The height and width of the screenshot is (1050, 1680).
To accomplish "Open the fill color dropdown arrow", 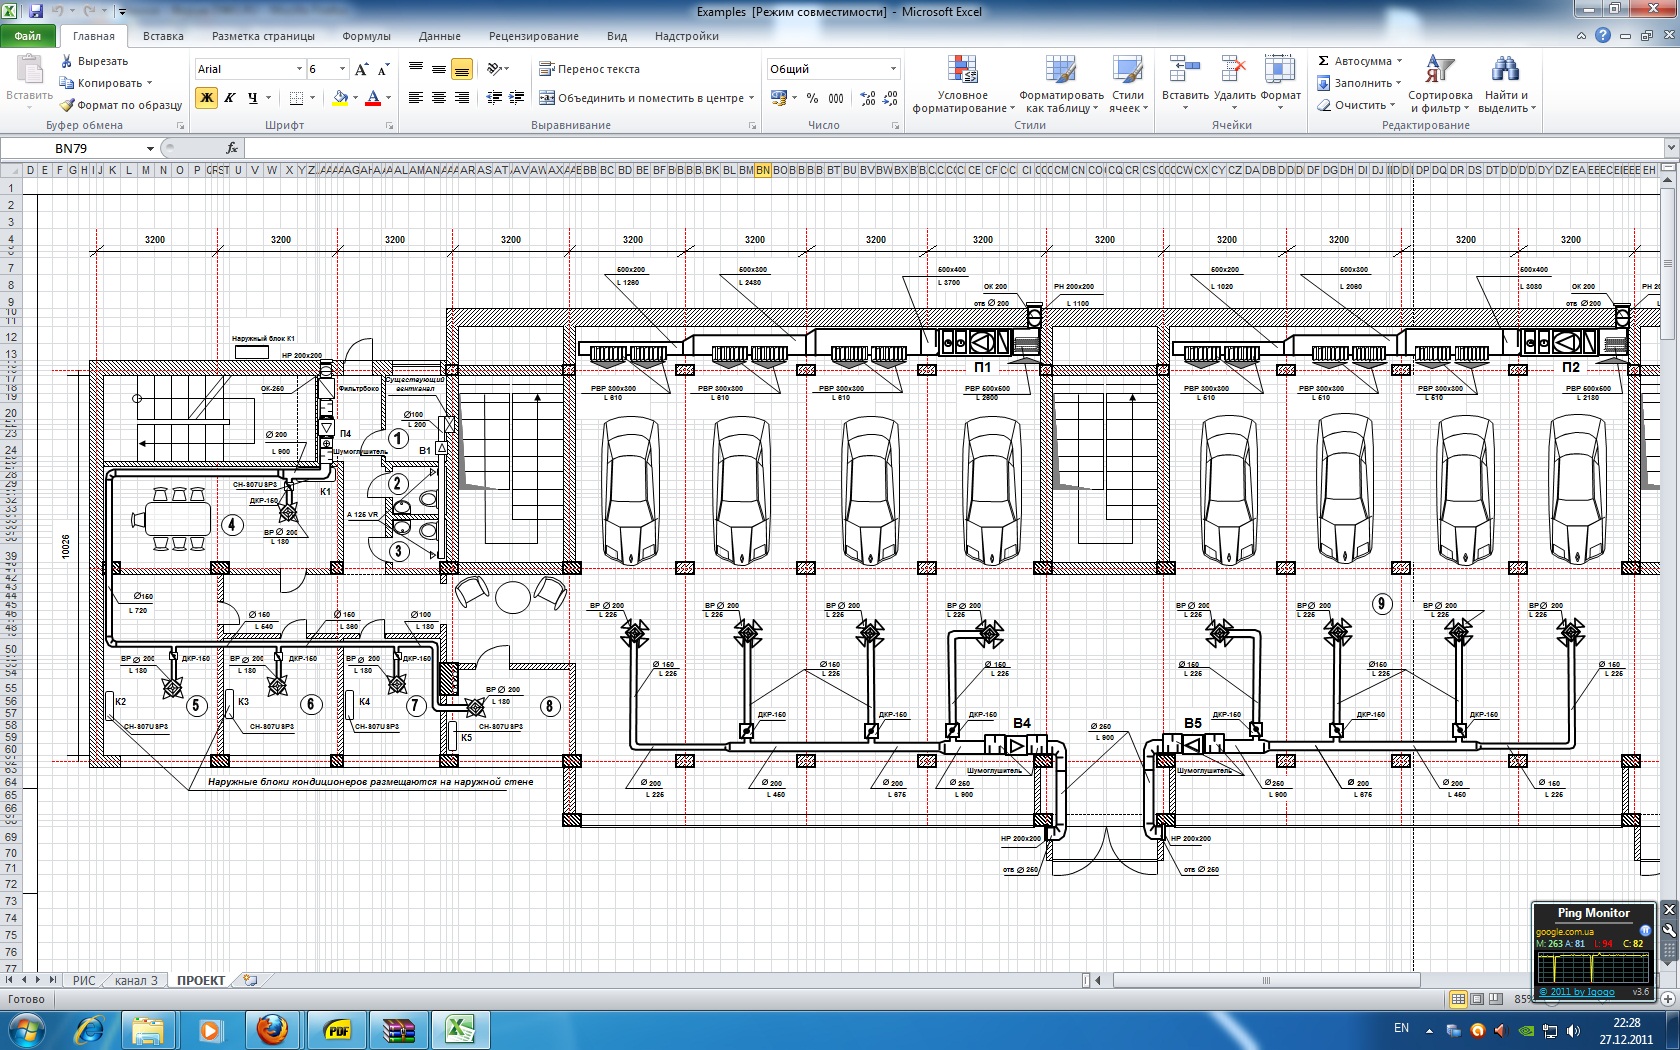I will 355,98.
